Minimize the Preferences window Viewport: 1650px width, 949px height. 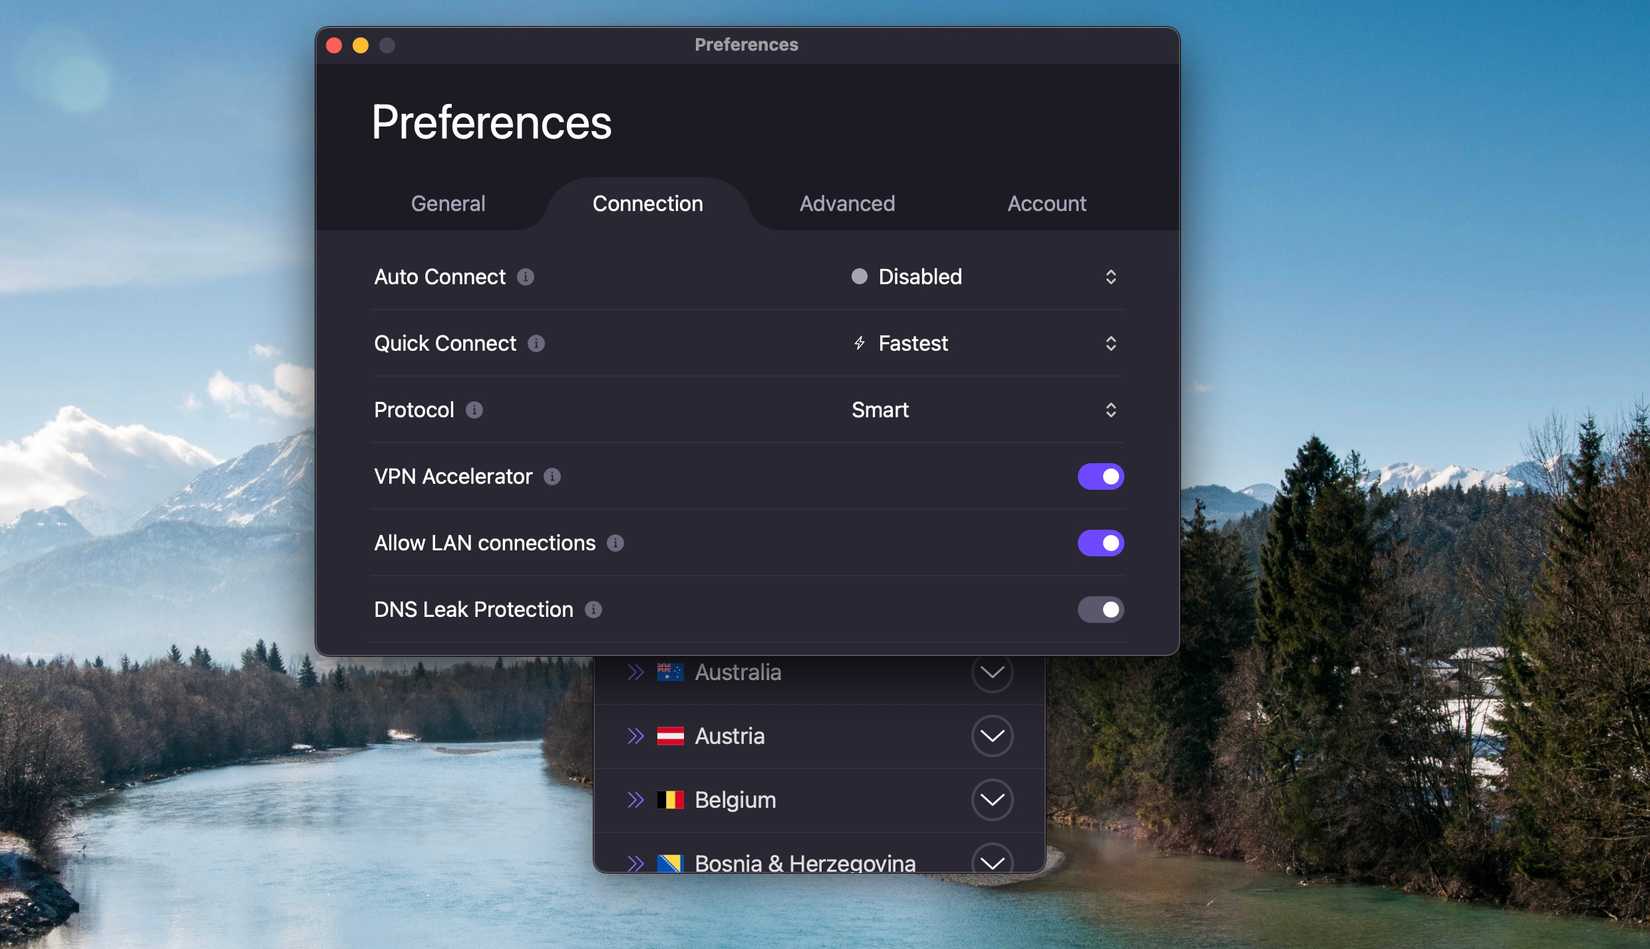(x=360, y=45)
